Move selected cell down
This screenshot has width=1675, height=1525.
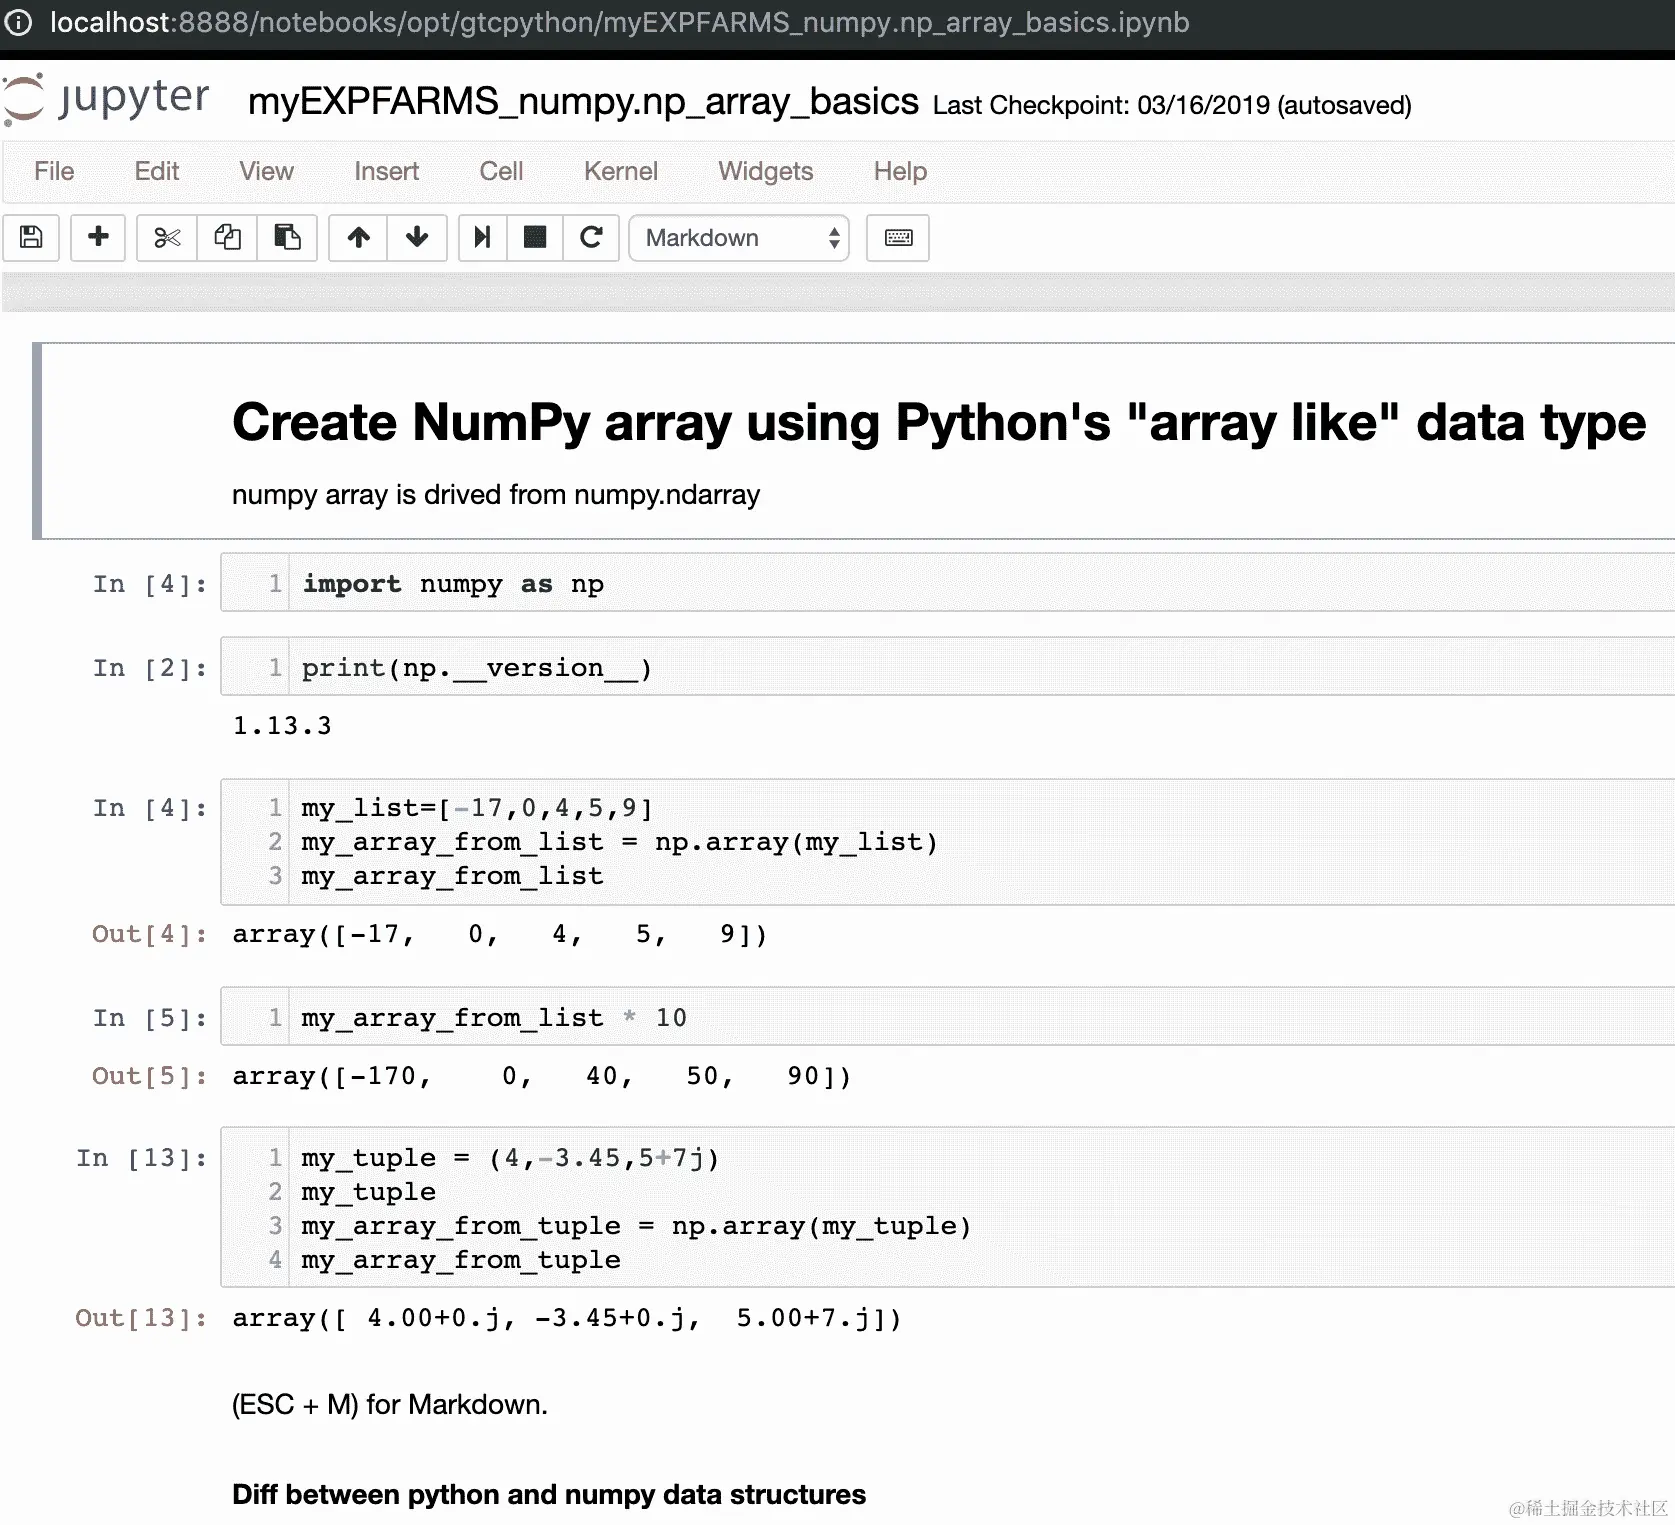coord(417,238)
